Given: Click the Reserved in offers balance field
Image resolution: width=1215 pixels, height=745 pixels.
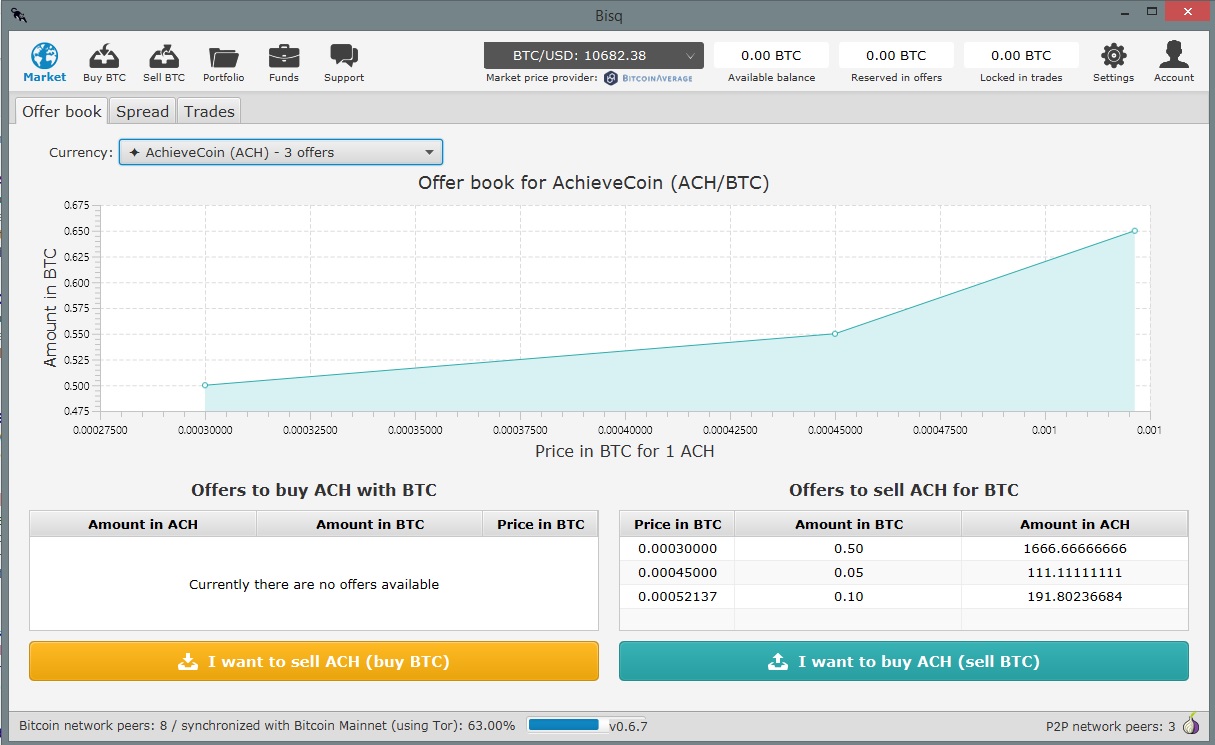Looking at the screenshot, I should pyautogui.click(x=896, y=56).
